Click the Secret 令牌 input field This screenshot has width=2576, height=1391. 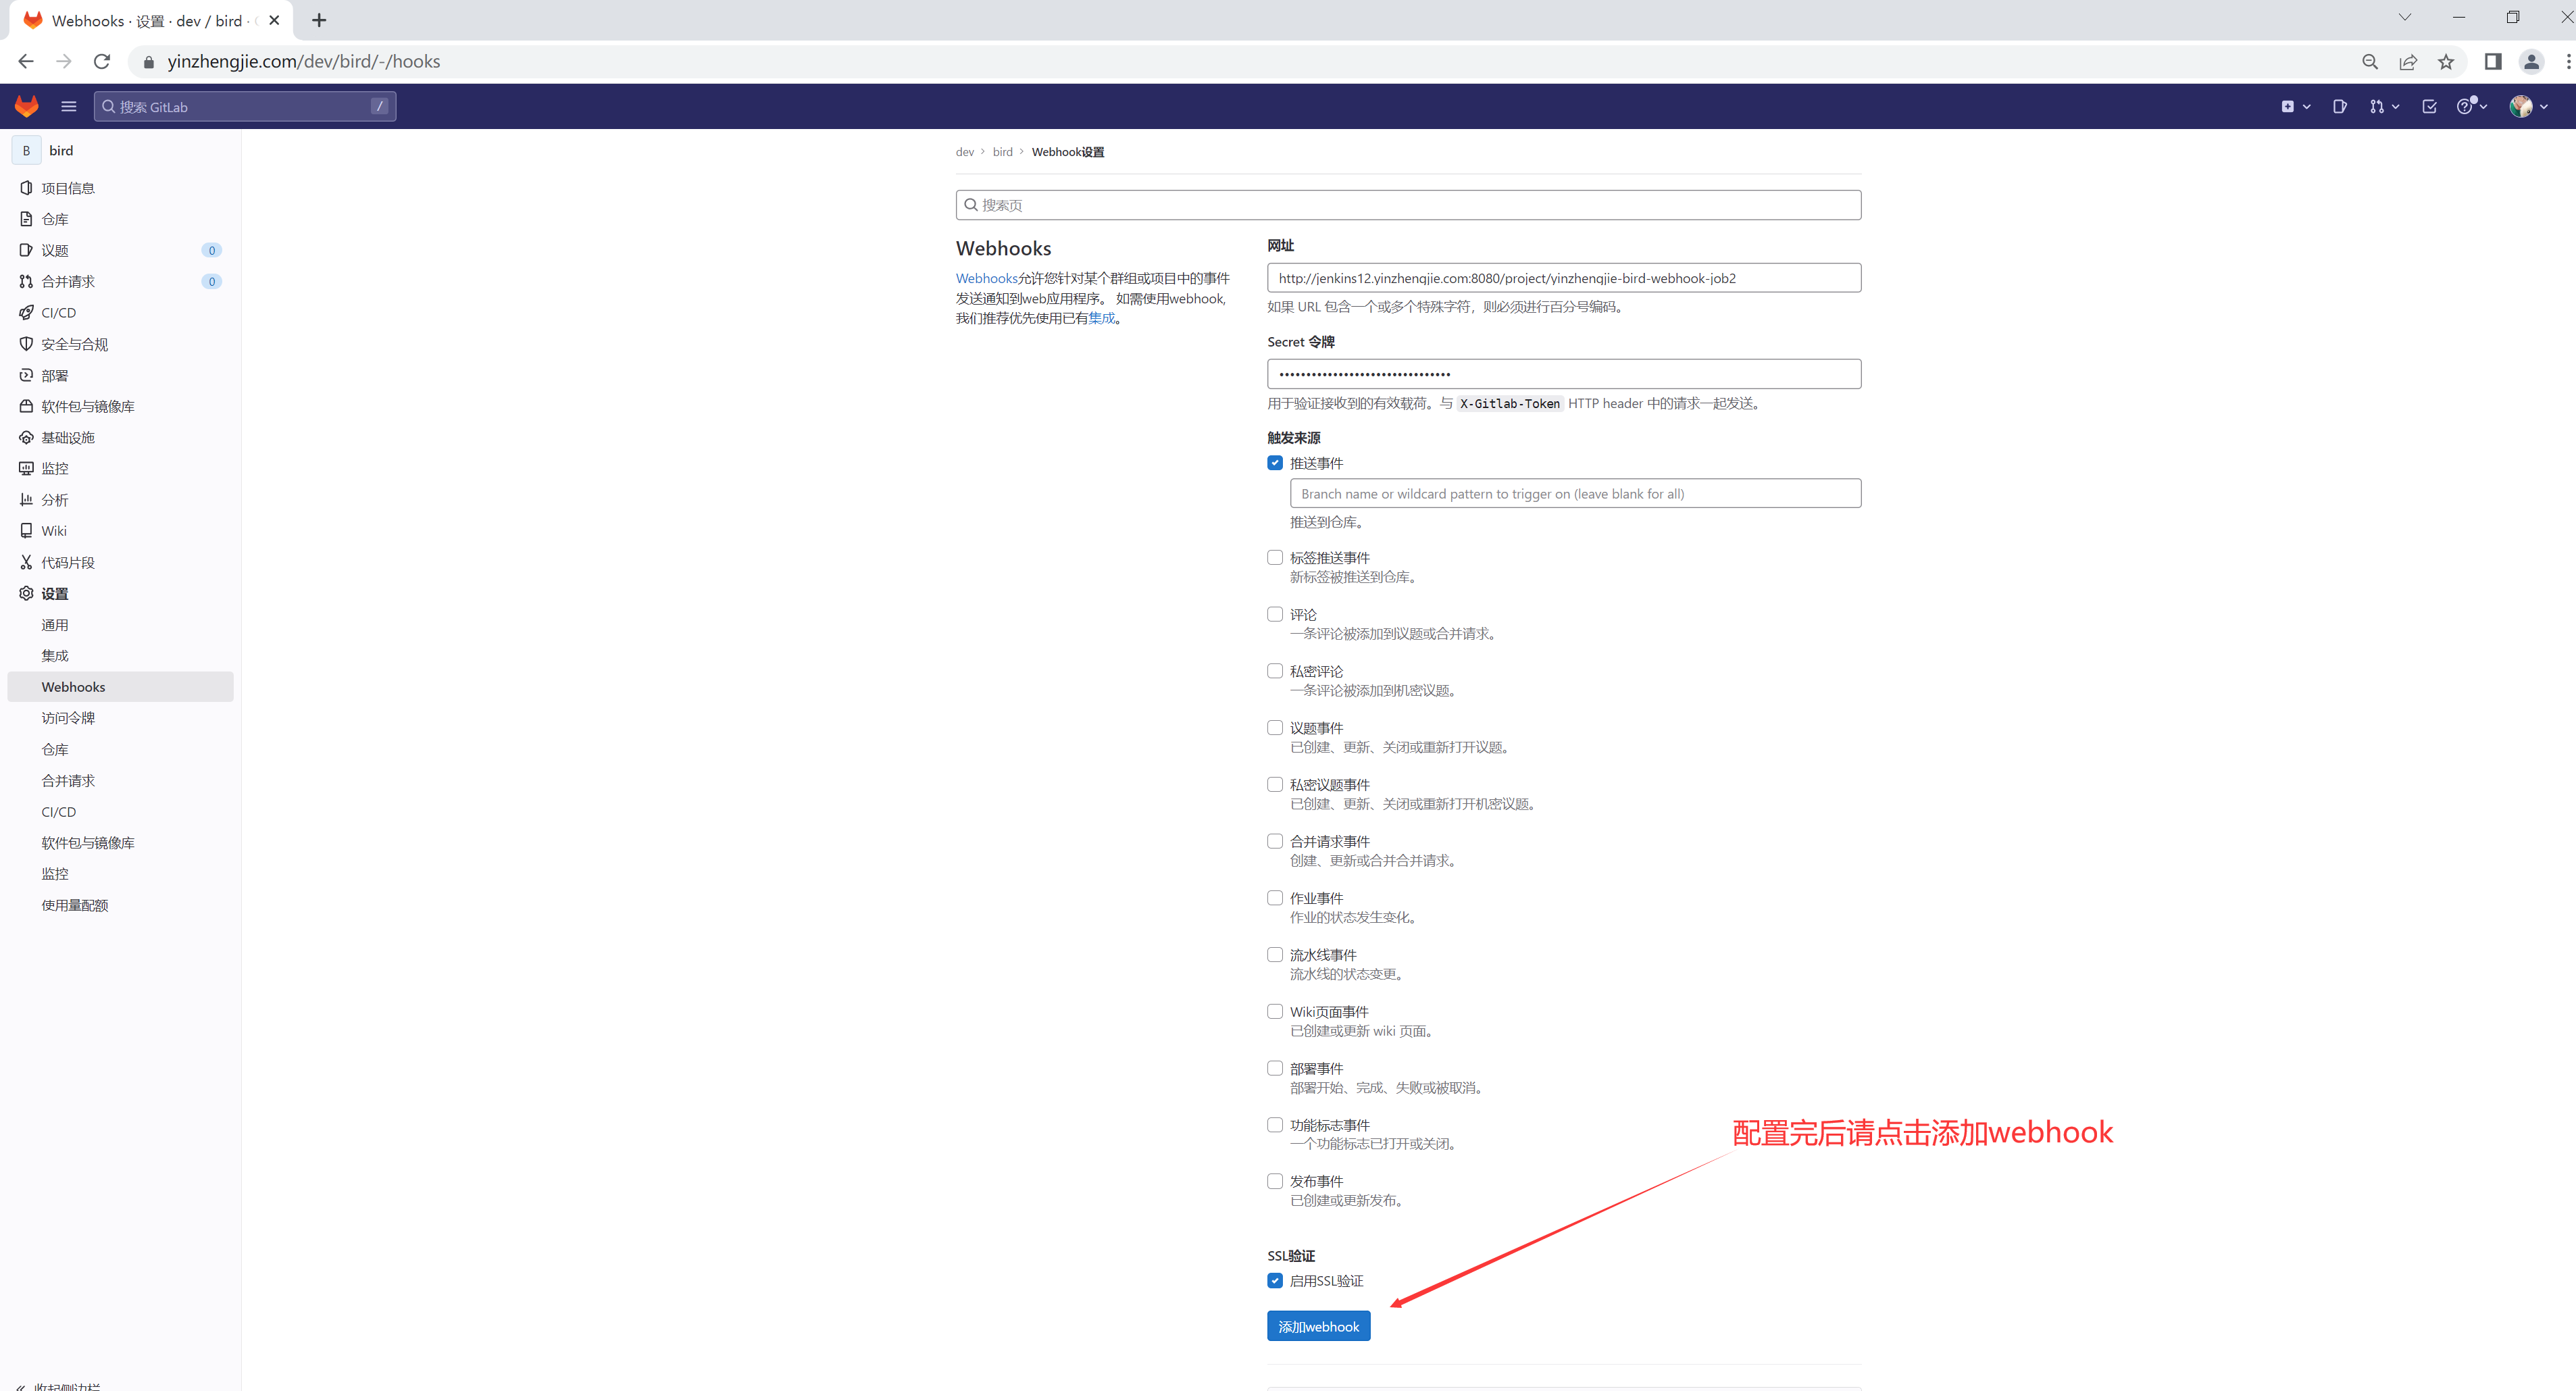pyautogui.click(x=1563, y=374)
